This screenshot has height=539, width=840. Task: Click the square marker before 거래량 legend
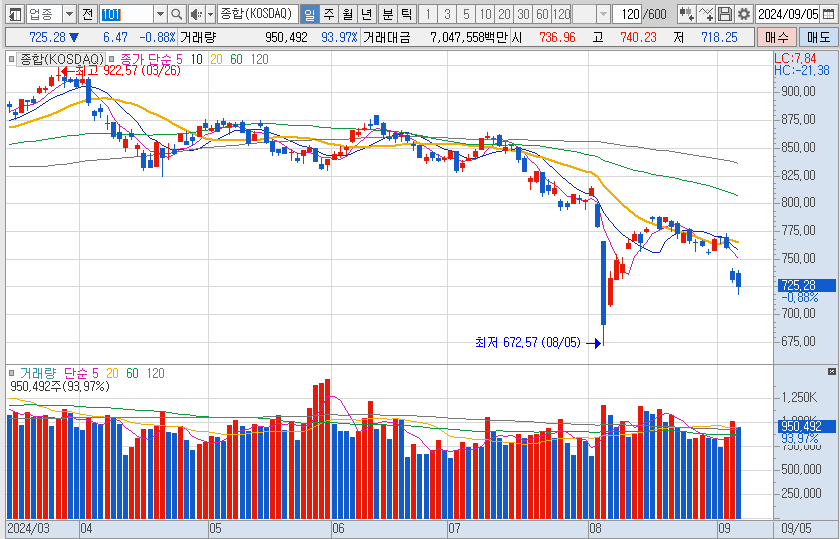coord(11,373)
